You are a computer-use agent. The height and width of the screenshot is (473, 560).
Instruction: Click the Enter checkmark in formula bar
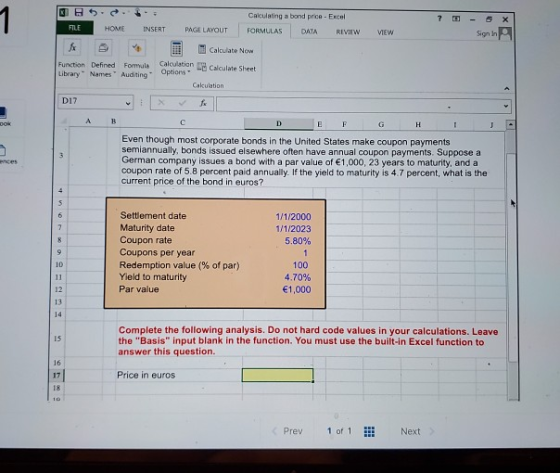click(x=182, y=103)
